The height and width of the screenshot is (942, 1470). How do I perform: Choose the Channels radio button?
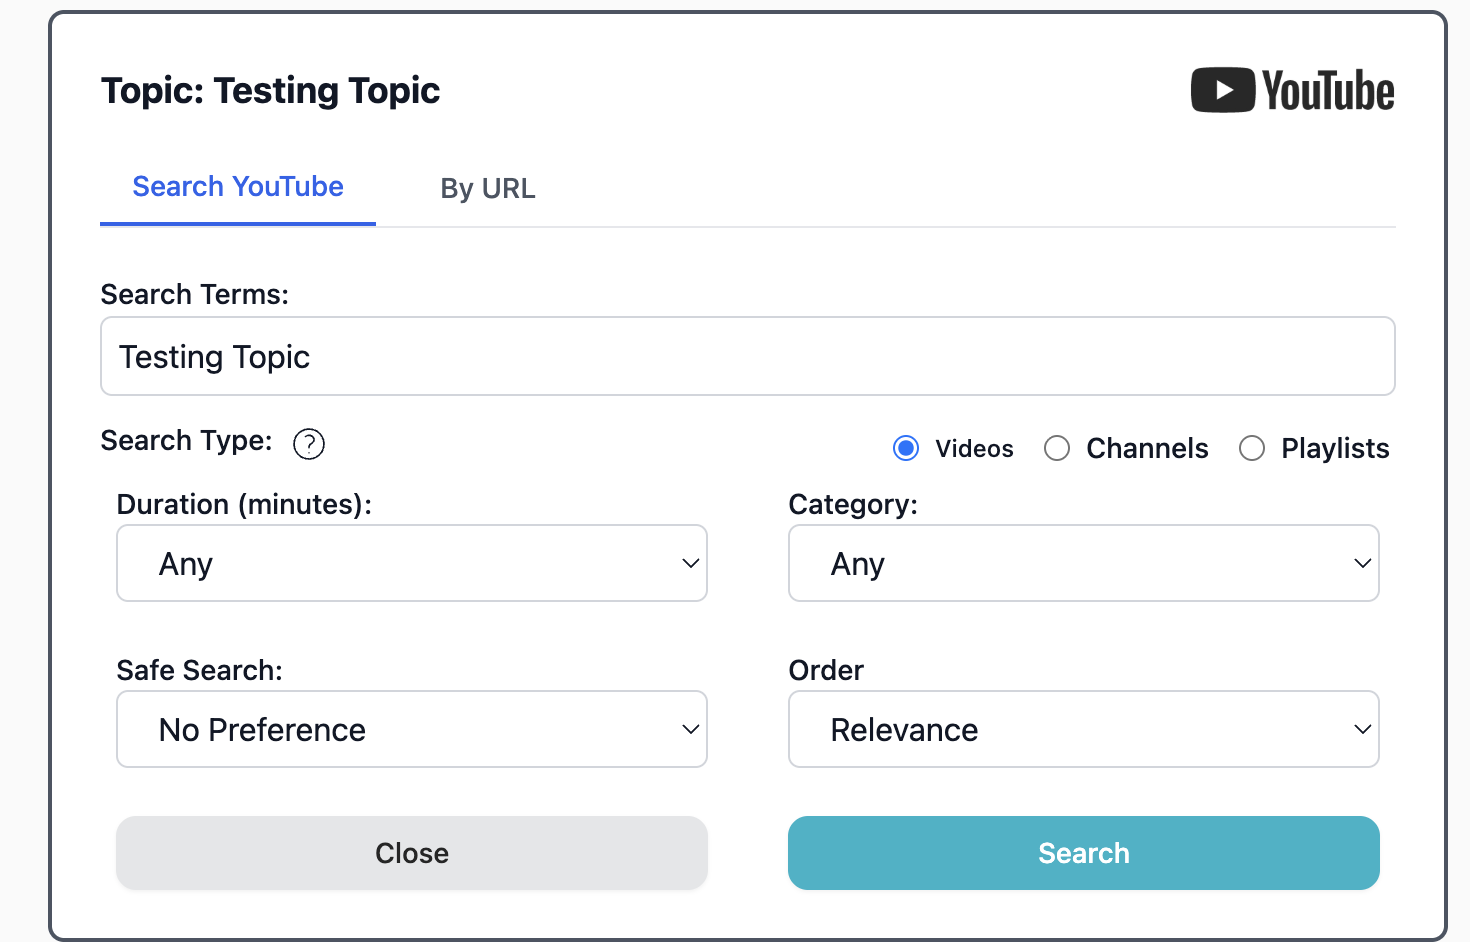1057,448
